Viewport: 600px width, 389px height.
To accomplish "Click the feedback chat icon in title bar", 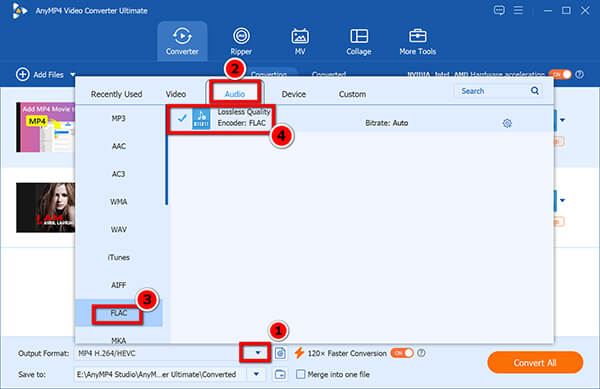I will [499, 10].
